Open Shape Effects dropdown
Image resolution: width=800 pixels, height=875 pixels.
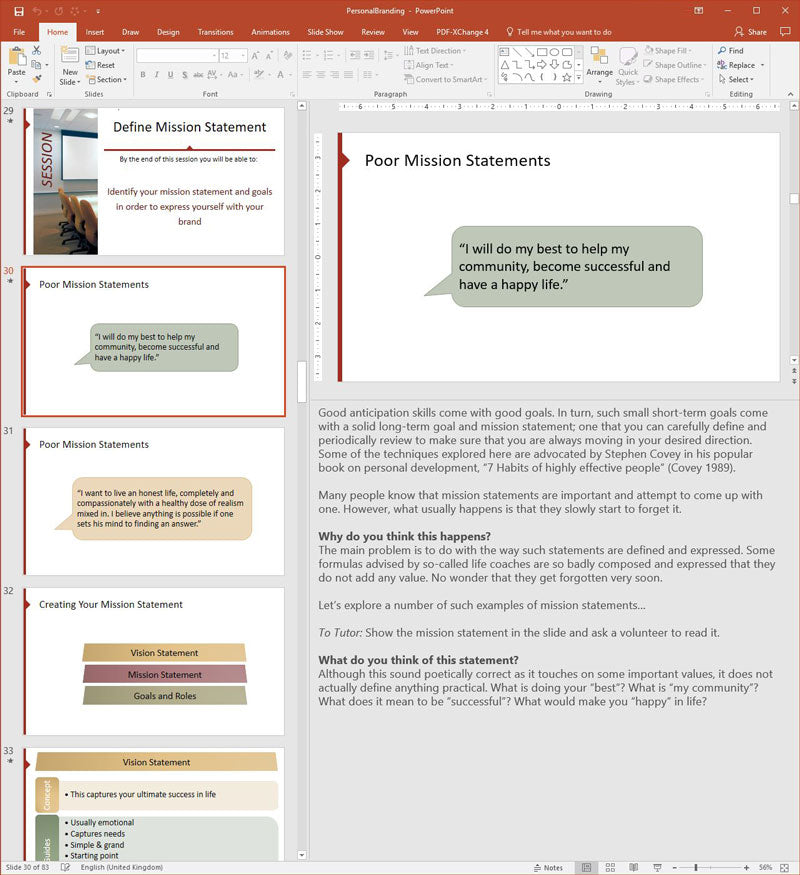673,79
